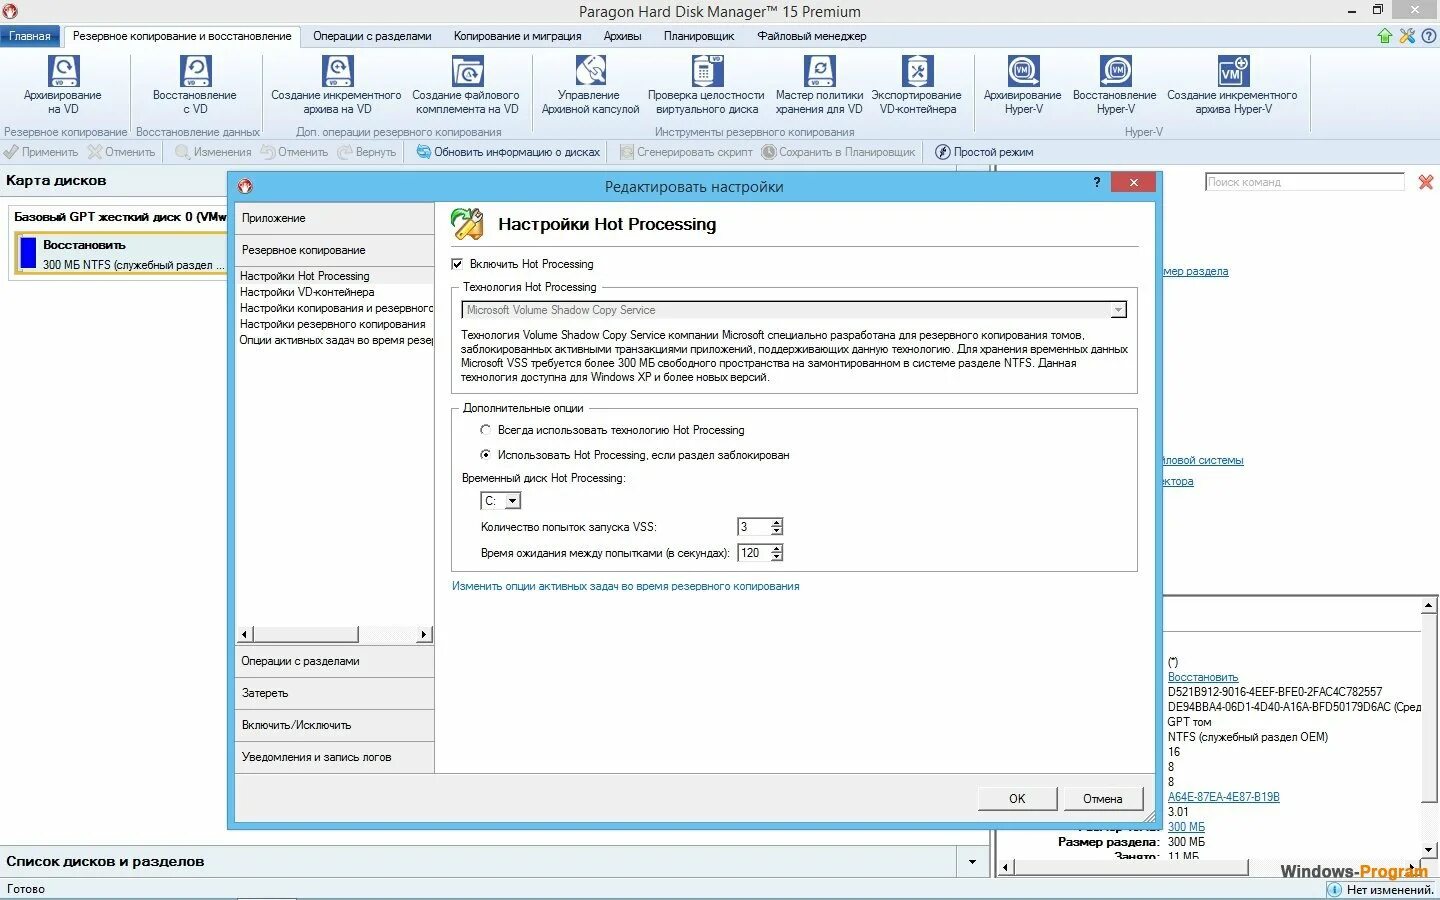Screen dimensions: 1440x900
Task: Click the 300 МБ size link
Action: point(1186,827)
